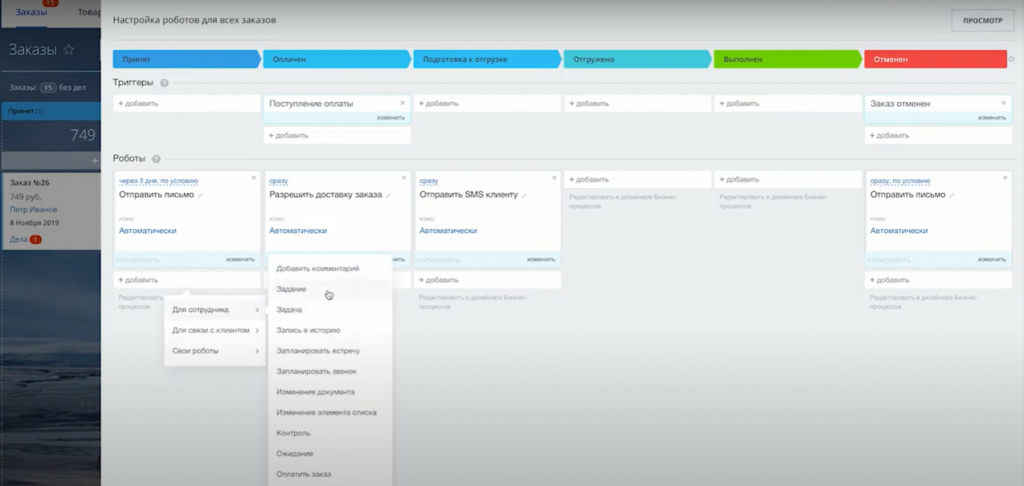Select the Подготовка к отгрузке stage header
The height and width of the screenshot is (486, 1024).
487,59
